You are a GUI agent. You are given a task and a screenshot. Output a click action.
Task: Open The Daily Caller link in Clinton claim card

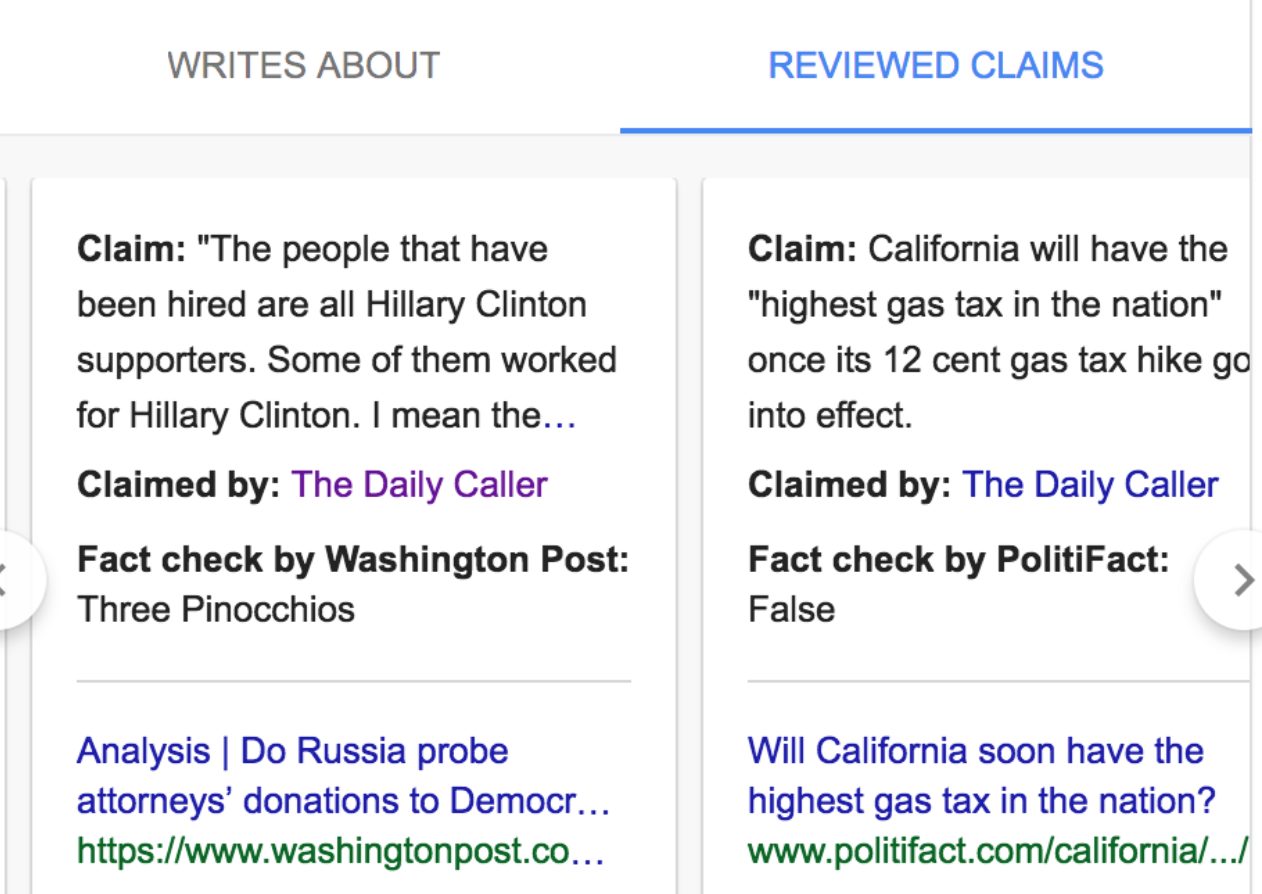419,485
